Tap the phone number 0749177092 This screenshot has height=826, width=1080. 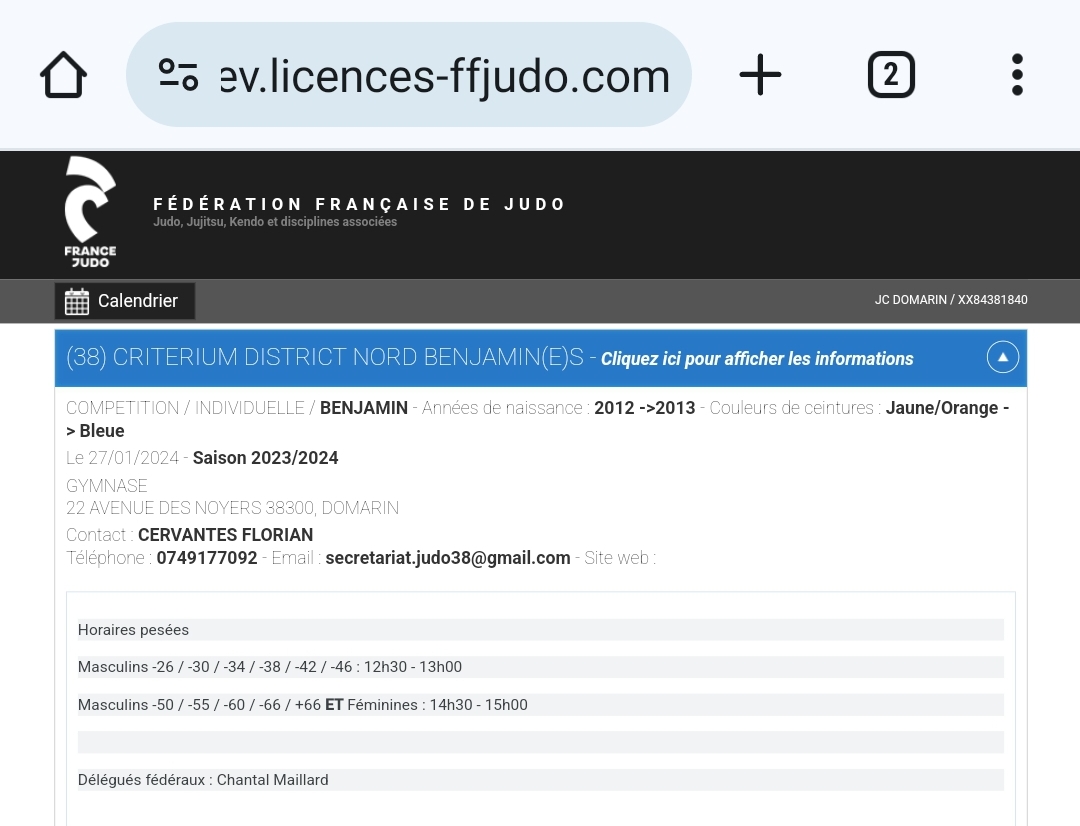click(x=206, y=558)
